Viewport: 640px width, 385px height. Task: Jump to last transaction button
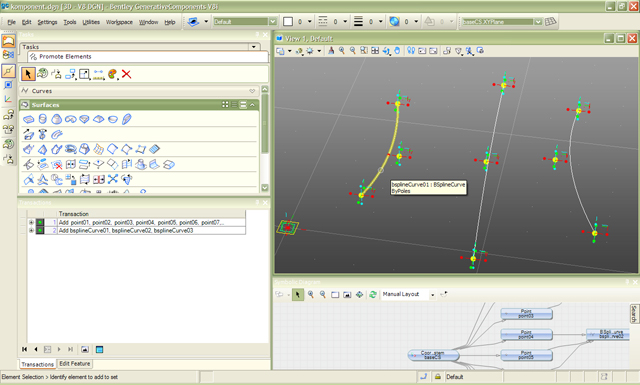point(70,349)
